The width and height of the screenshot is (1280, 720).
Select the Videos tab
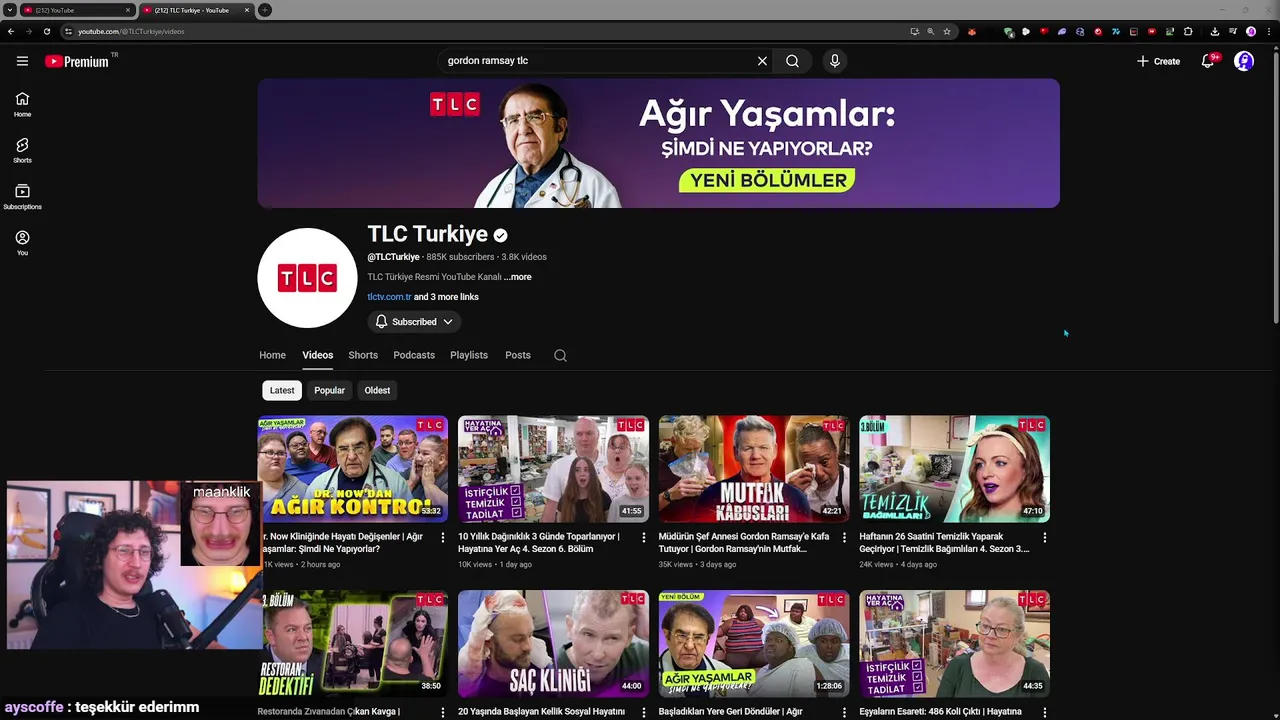[318, 355]
